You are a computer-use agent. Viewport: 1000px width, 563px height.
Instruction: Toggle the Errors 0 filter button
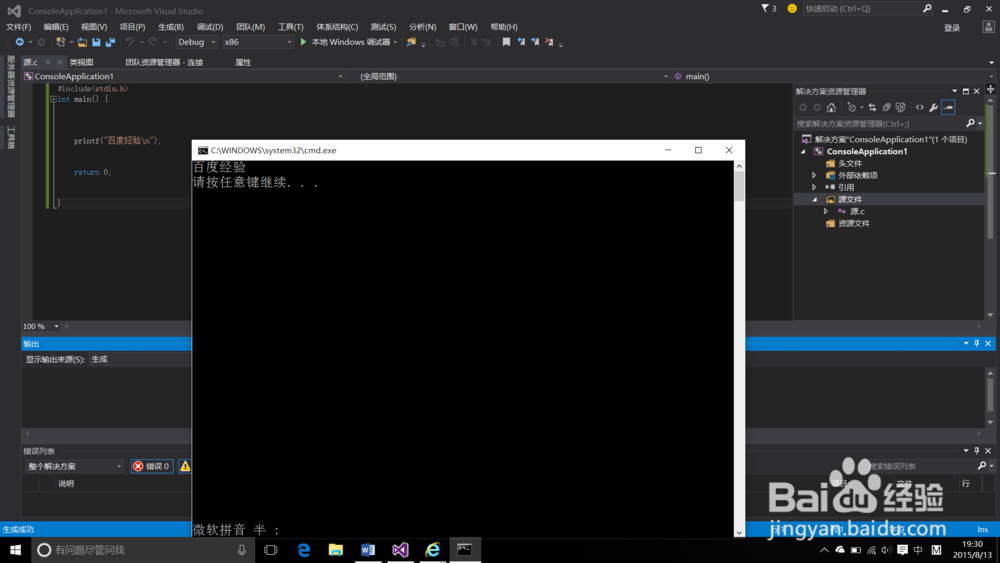[x=152, y=466]
